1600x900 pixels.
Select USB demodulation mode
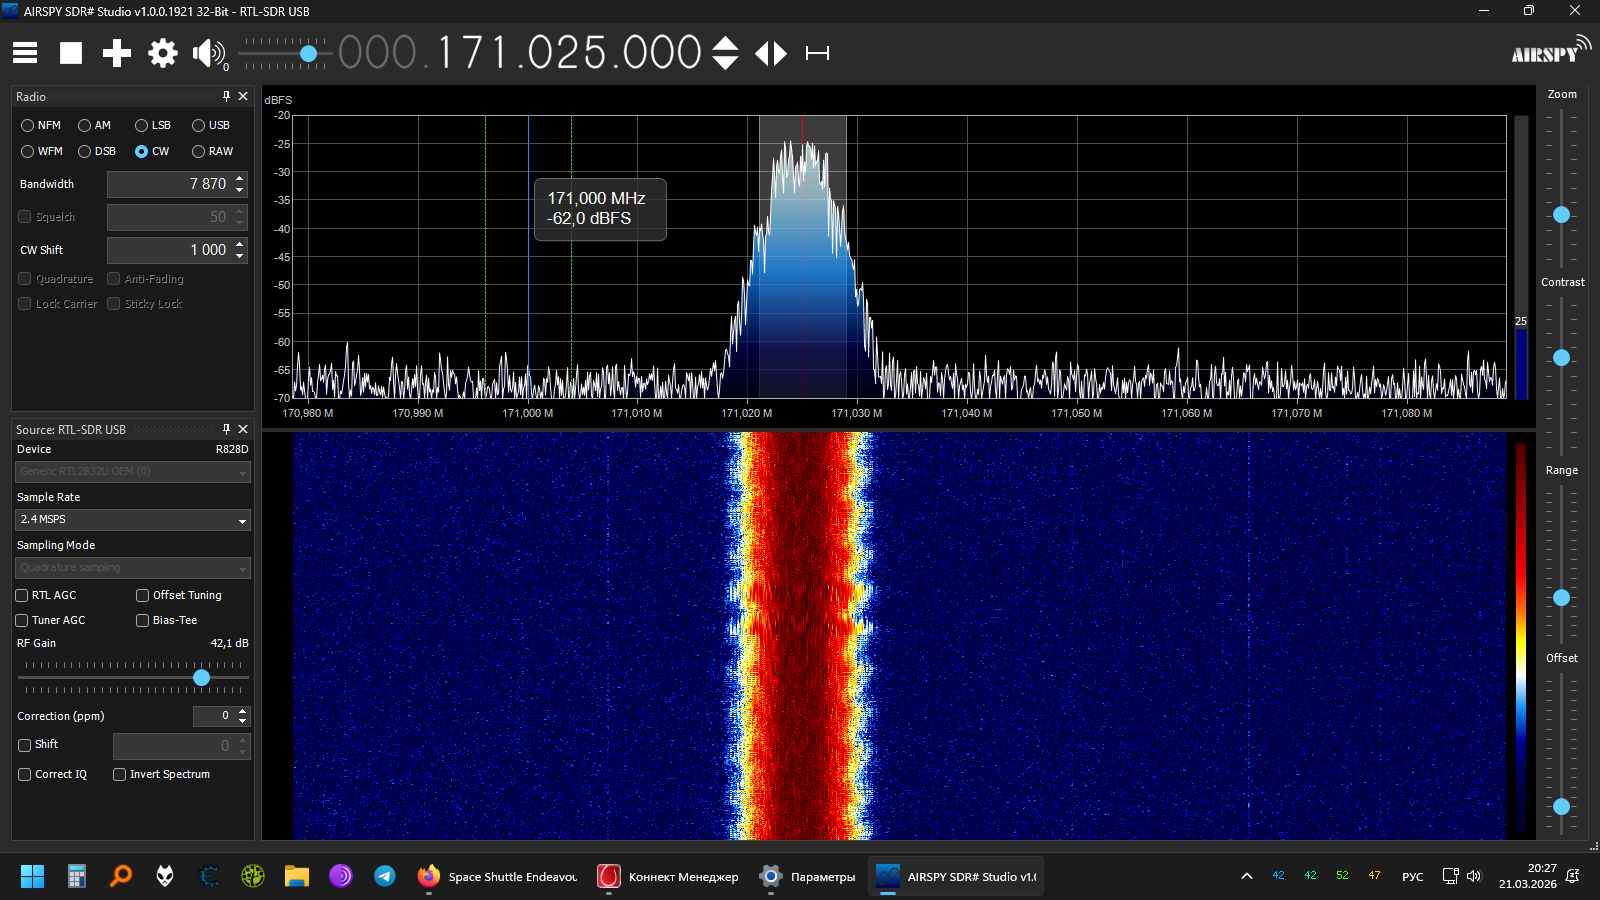tap(199, 126)
